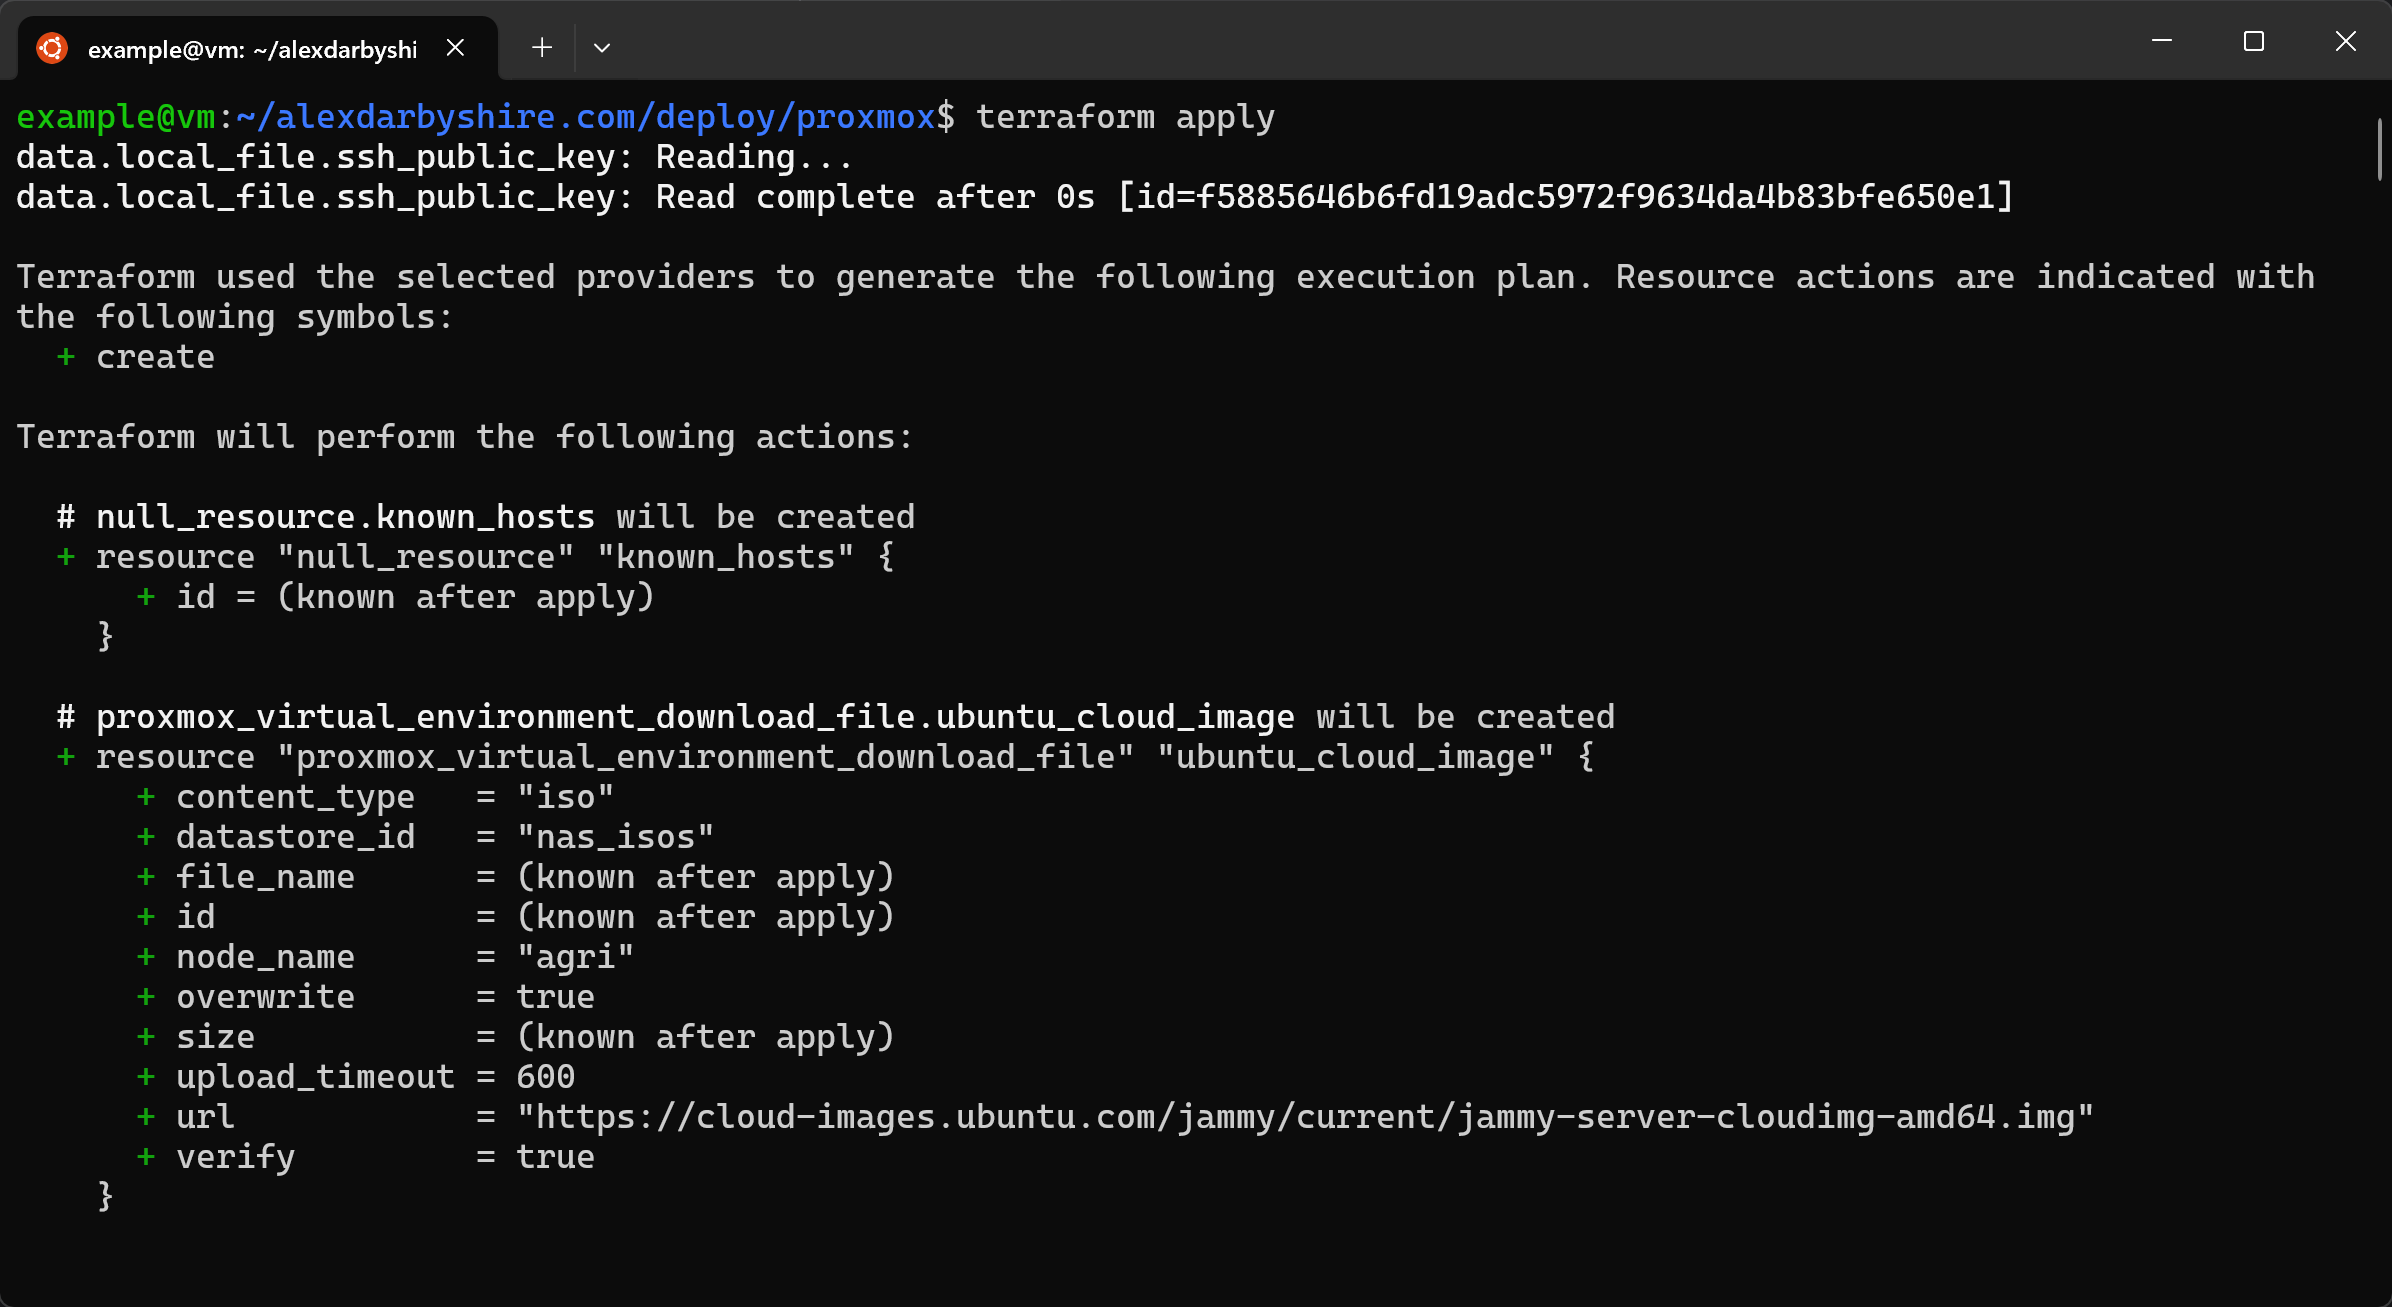Click the green plus before create
The width and height of the screenshot is (2392, 1307).
point(66,357)
